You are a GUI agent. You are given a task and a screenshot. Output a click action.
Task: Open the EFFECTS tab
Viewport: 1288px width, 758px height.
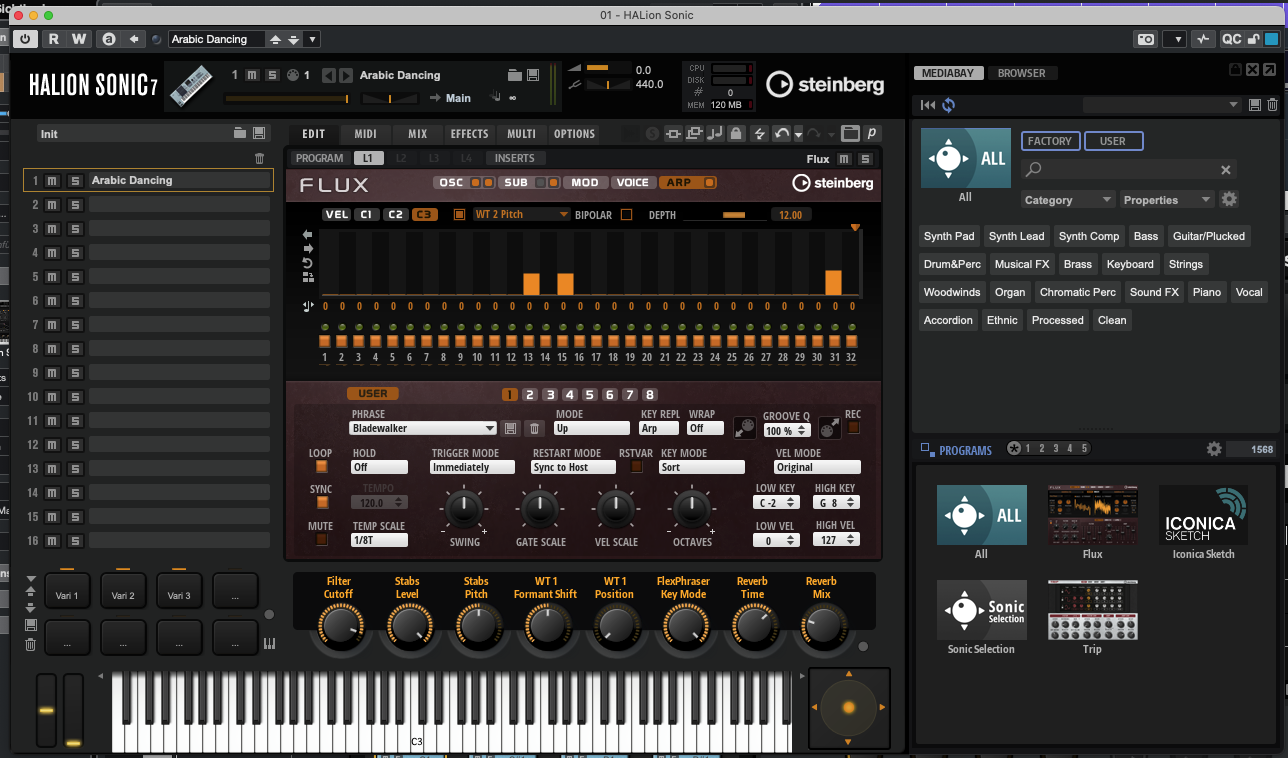[469, 134]
